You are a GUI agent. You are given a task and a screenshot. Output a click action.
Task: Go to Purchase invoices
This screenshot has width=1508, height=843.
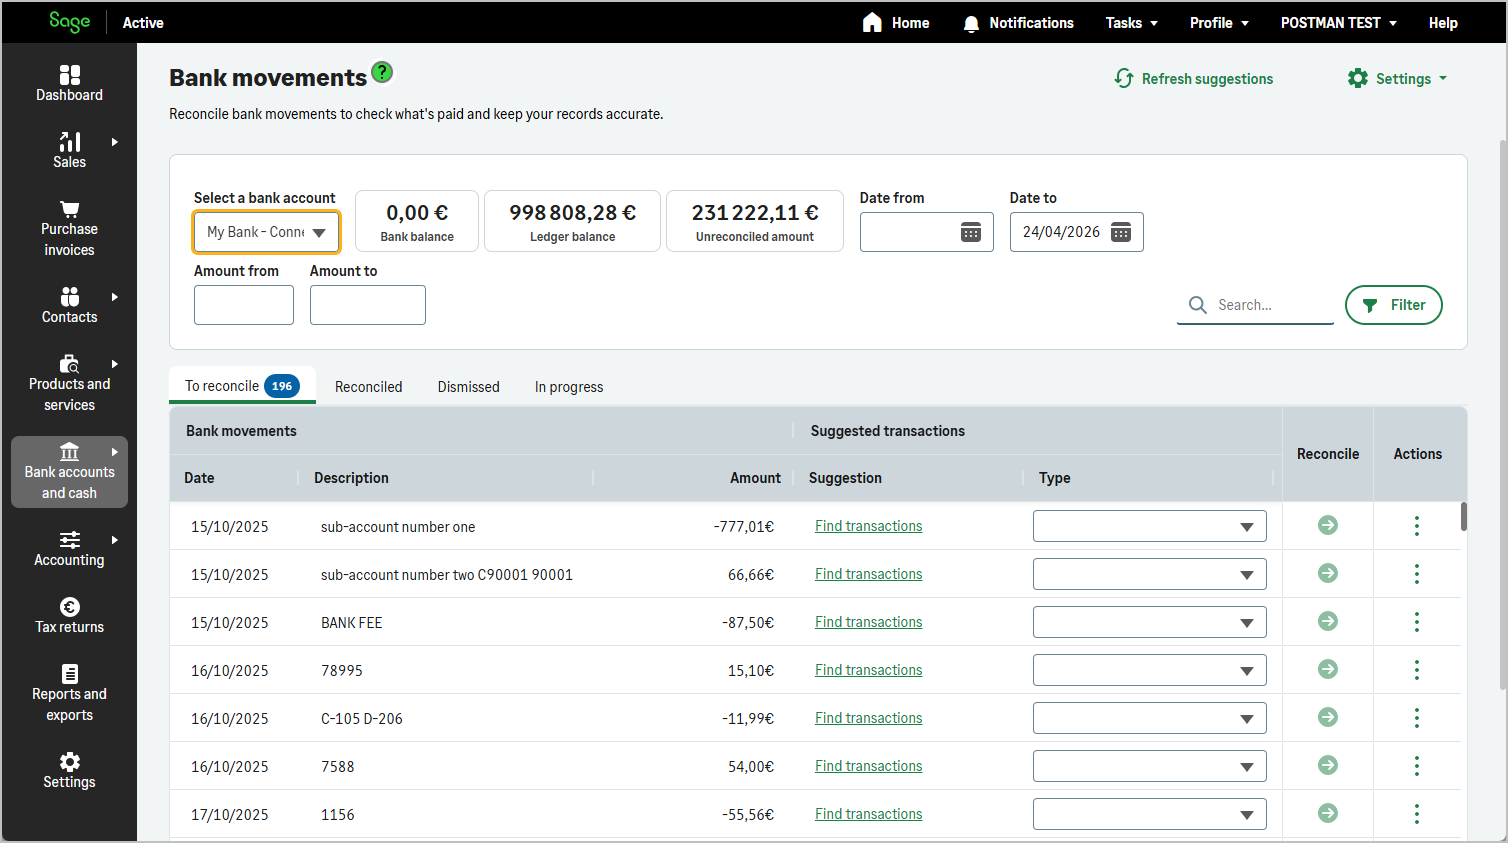click(69, 229)
